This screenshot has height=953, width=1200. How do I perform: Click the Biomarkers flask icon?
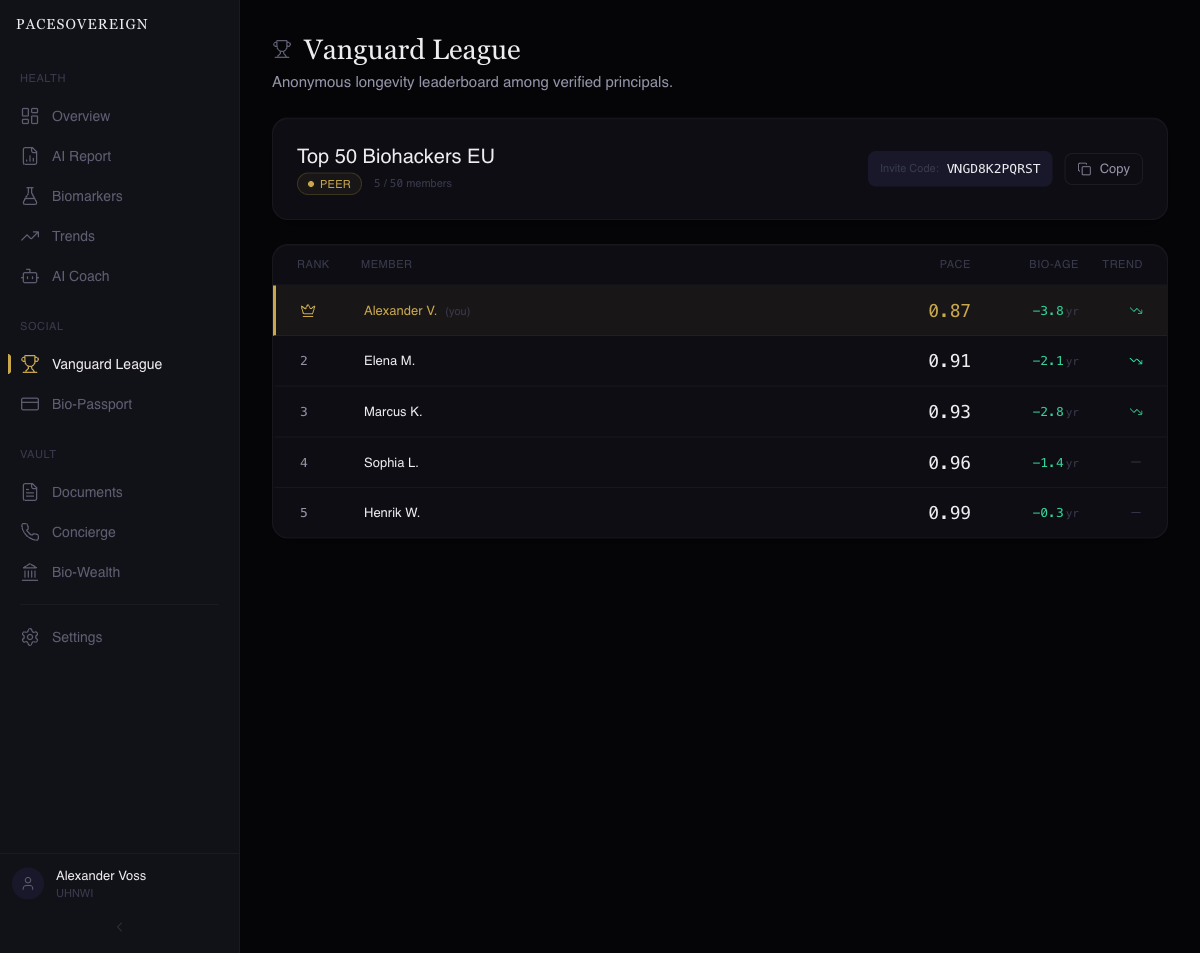pos(30,196)
